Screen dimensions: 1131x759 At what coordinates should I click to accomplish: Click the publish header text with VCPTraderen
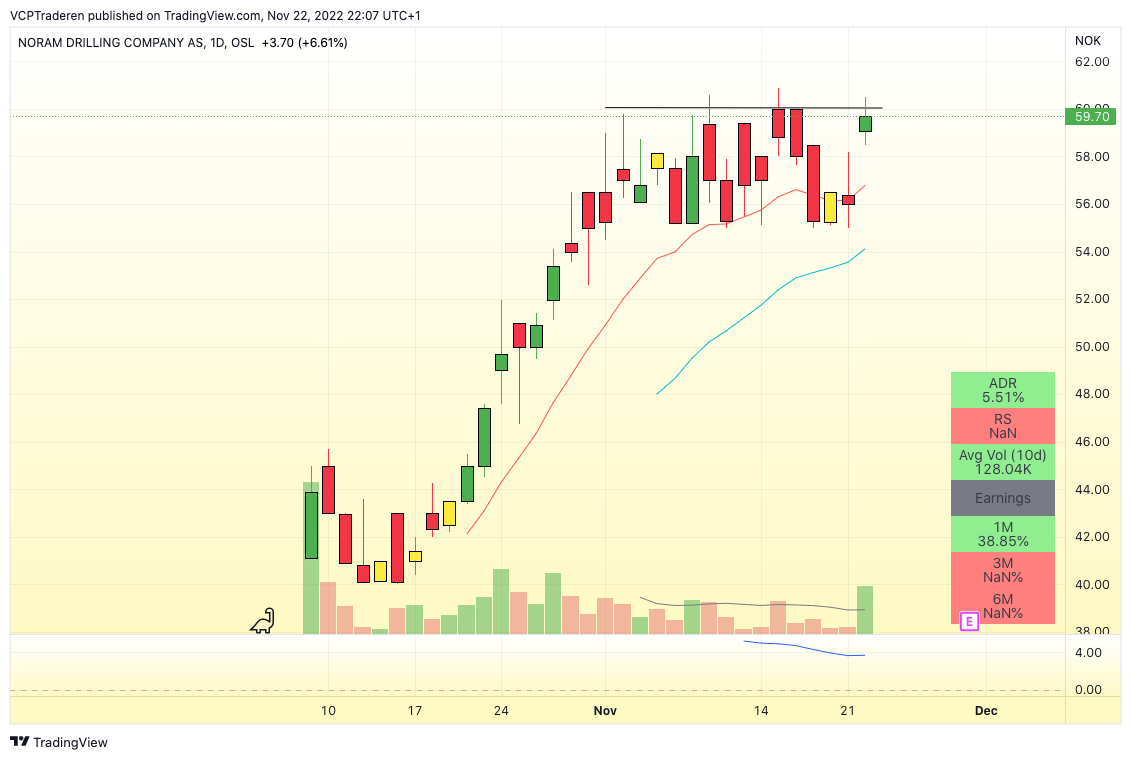point(215,15)
